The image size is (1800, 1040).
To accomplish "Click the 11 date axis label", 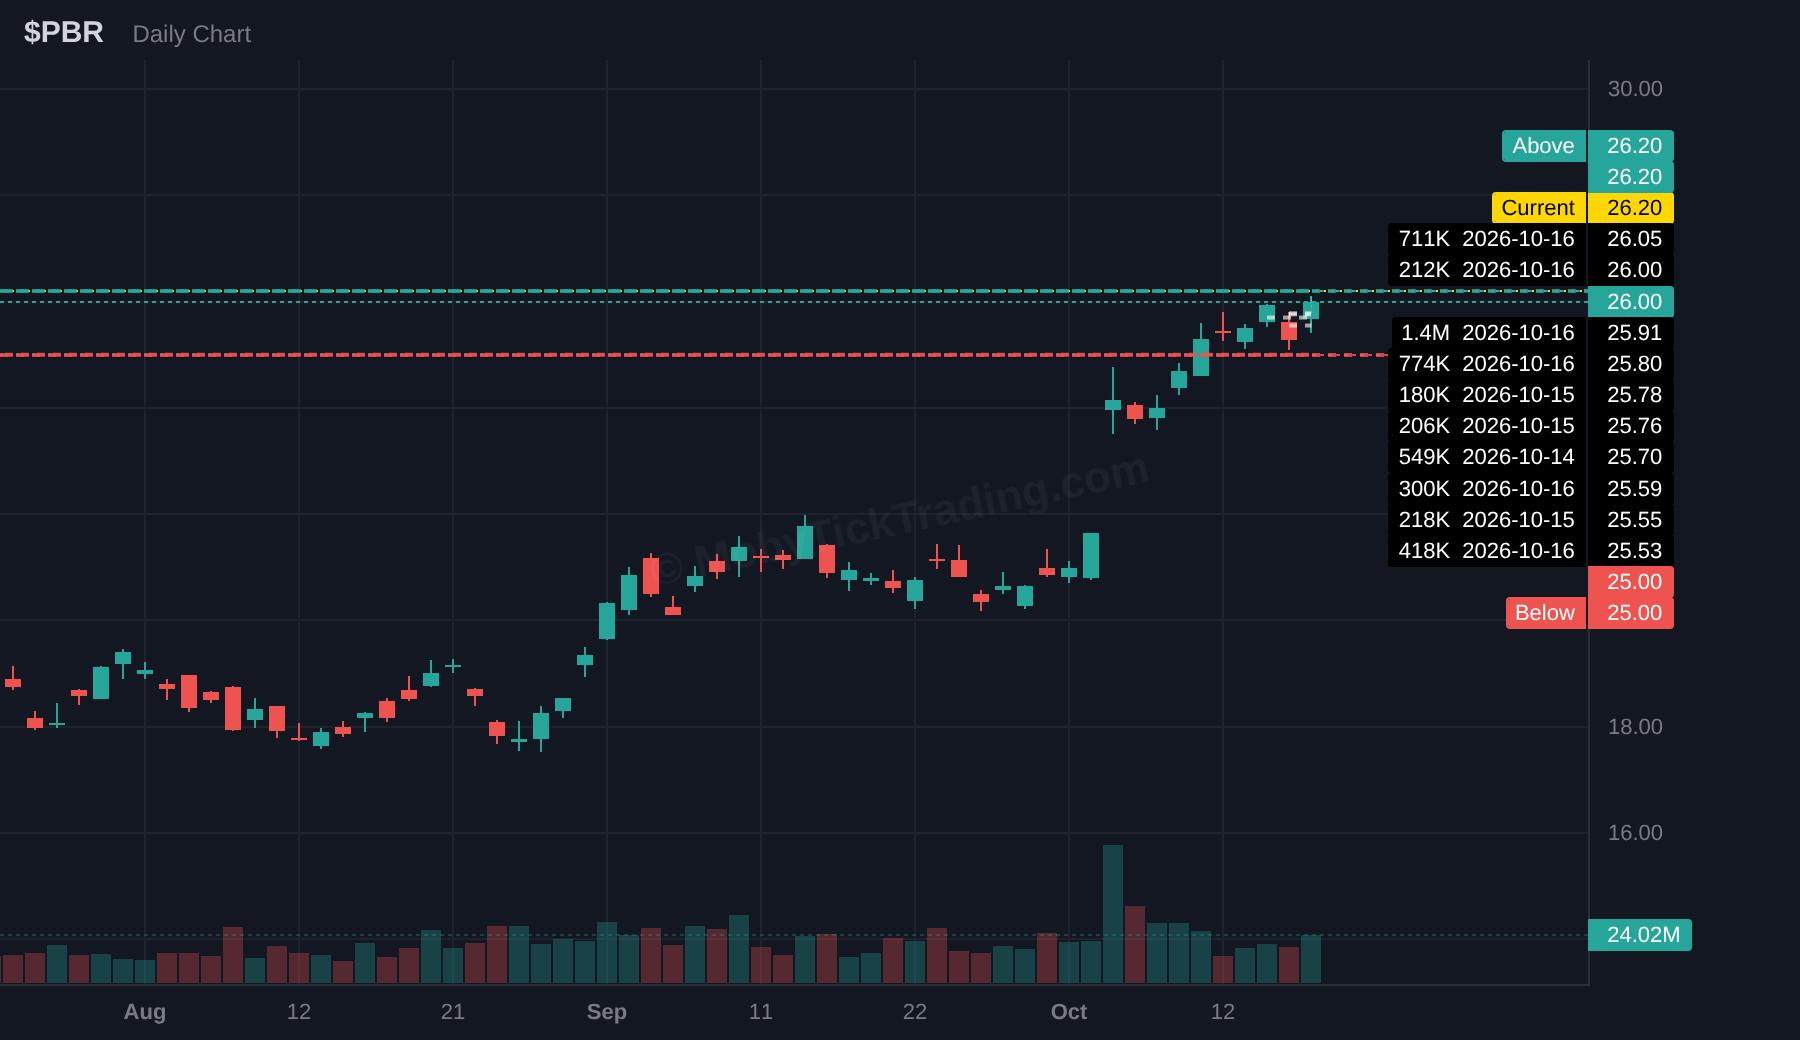I will pos(761,1012).
